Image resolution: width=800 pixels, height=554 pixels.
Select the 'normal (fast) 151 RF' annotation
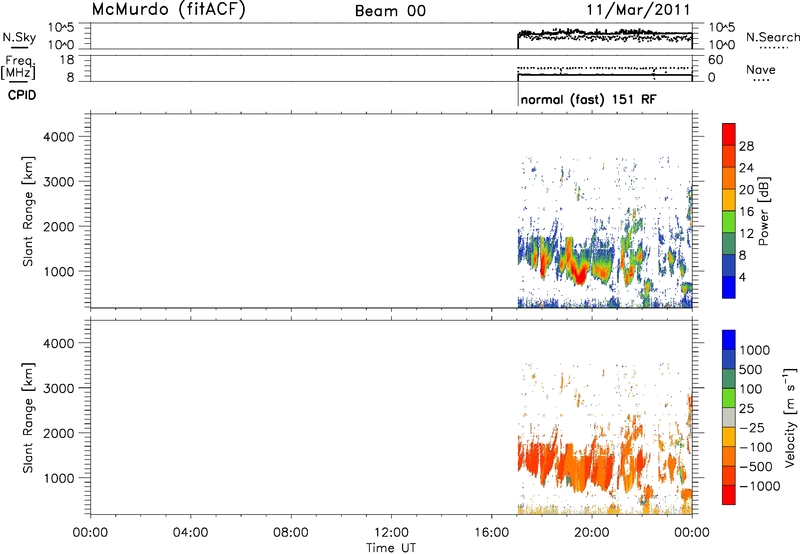click(589, 99)
